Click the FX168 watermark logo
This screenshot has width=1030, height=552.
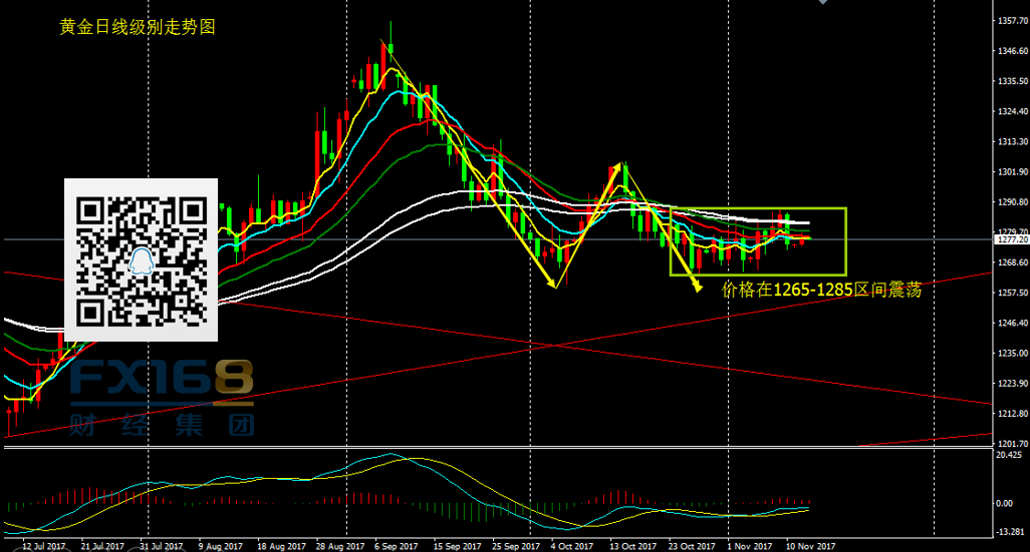click(x=161, y=380)
